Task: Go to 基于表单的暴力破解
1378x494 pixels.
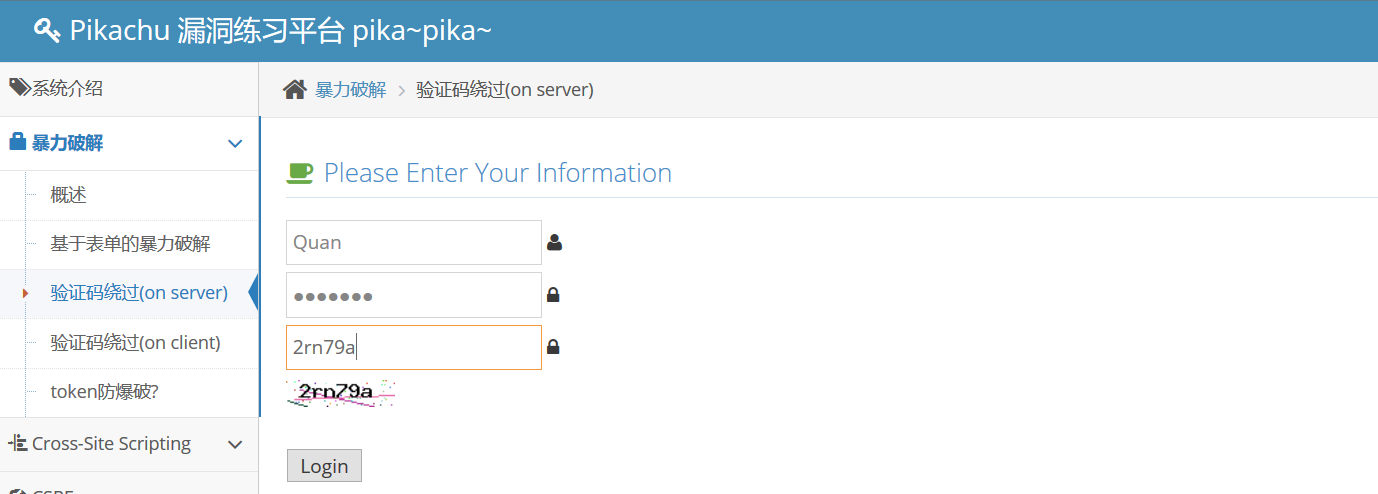Action: pyautogui.click(x=130, y=244)
